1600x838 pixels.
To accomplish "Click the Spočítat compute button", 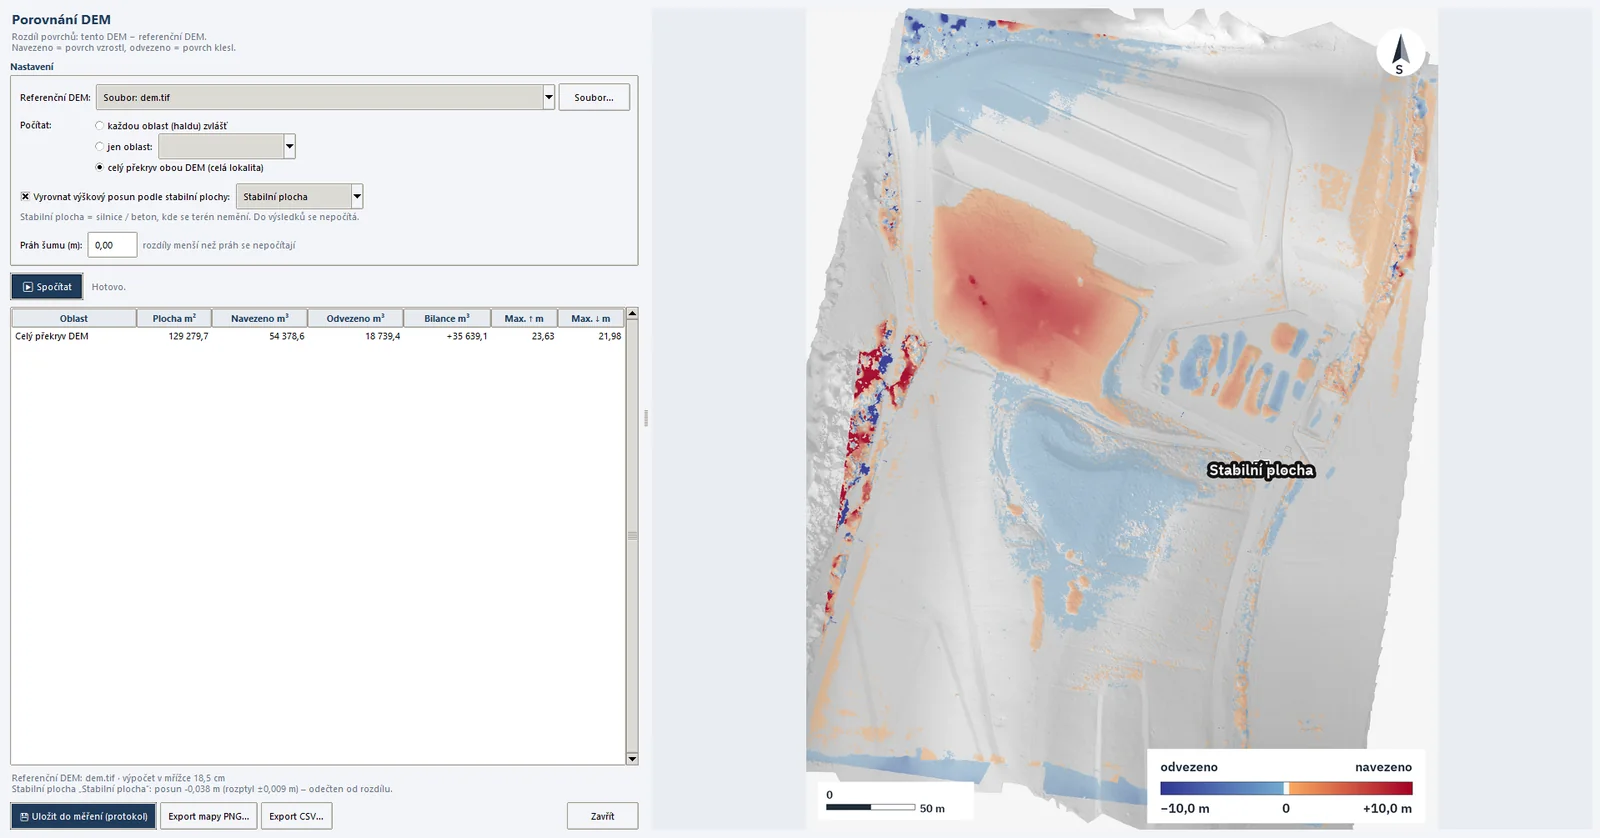I will tap(47, 287).
